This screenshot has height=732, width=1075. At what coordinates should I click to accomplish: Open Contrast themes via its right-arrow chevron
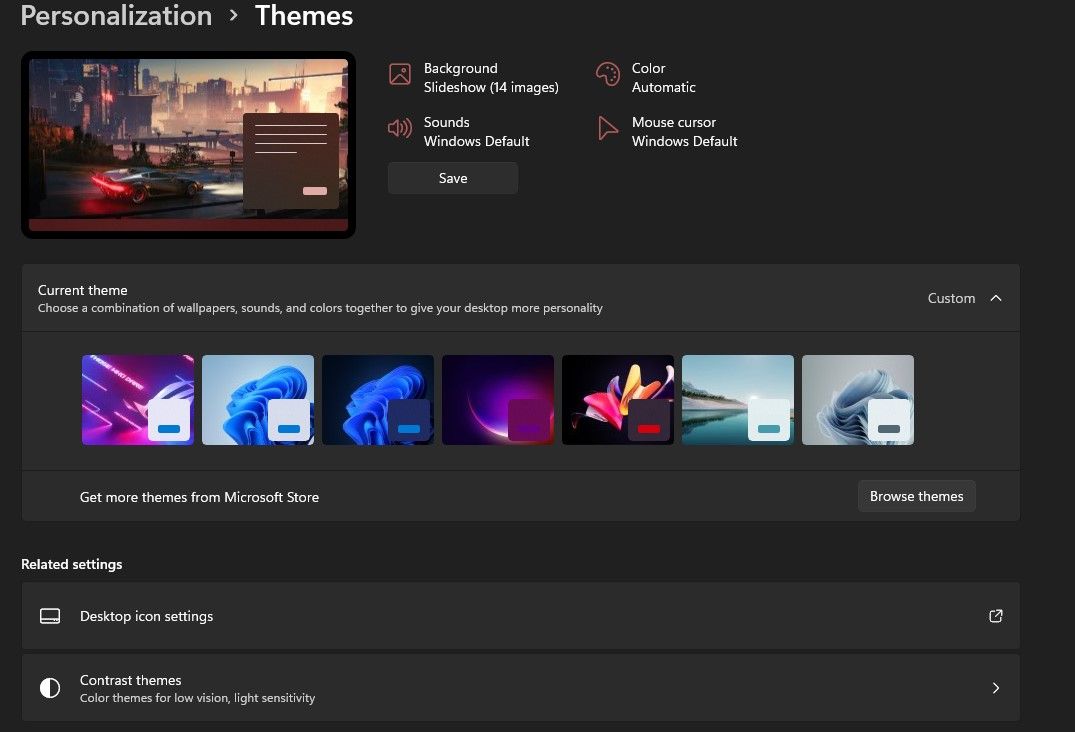(995, 688)
